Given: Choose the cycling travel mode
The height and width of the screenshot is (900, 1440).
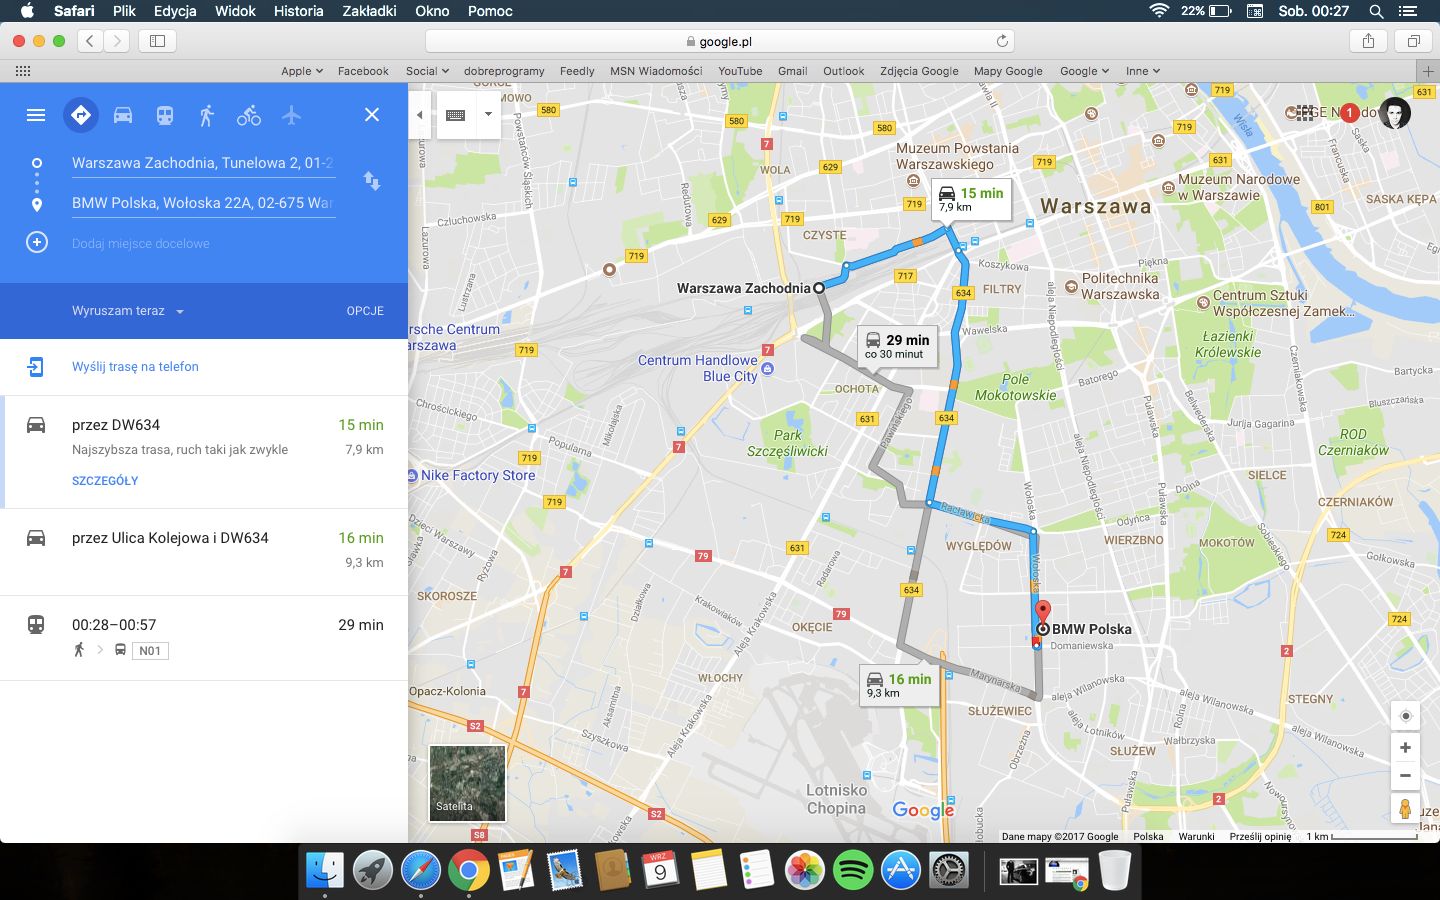Looking at the screenshot, I should [x=249, y=115].
